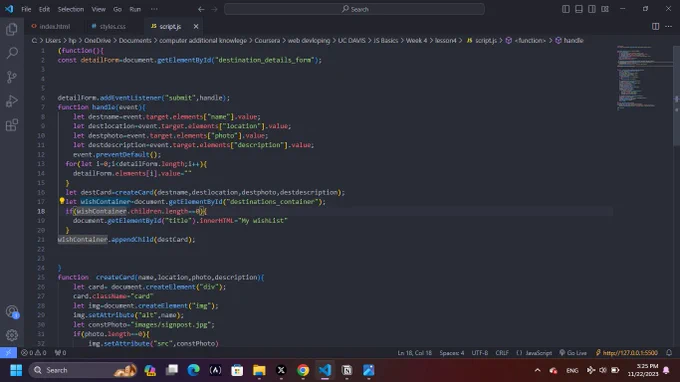Open Google Chrome from taskbar
The image size is (680, 382).
click(x=303, y=370)
